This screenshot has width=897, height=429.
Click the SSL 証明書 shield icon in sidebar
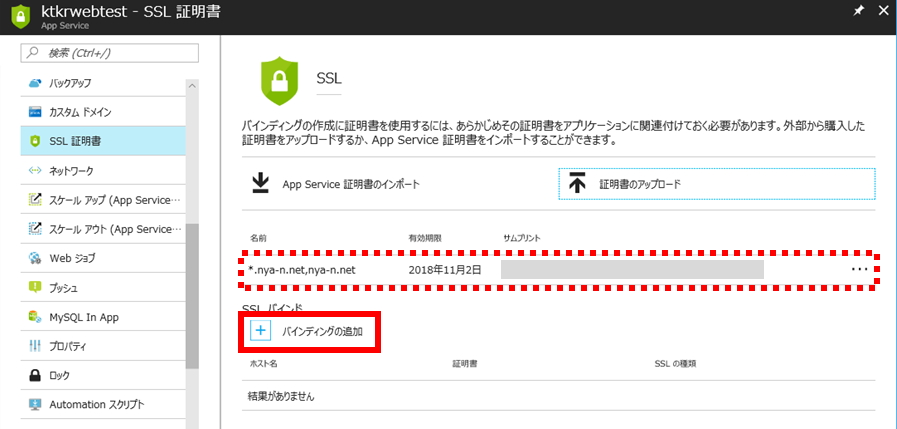coord(35,141)
